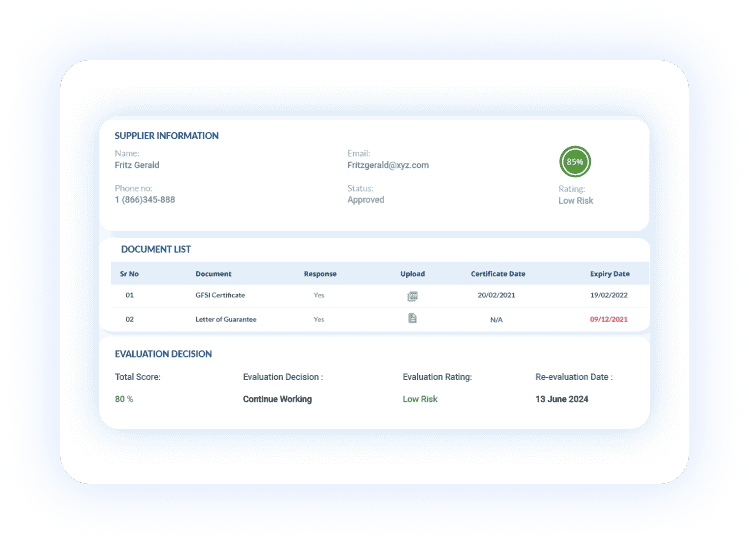Screen dimensions: 749x544
Task: Click the DOCUMENT LIST heading
Action: click(x=156, y=249)
